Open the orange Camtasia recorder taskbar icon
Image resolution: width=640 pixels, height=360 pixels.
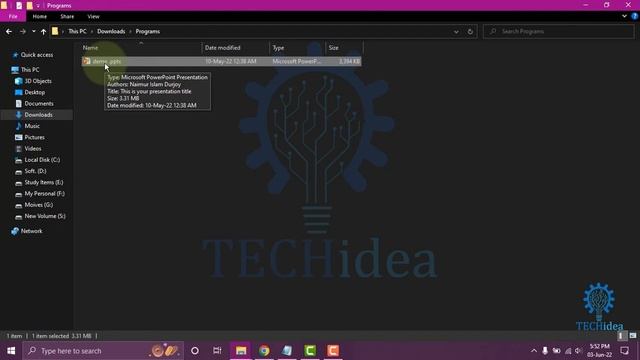tap(333, 351)
